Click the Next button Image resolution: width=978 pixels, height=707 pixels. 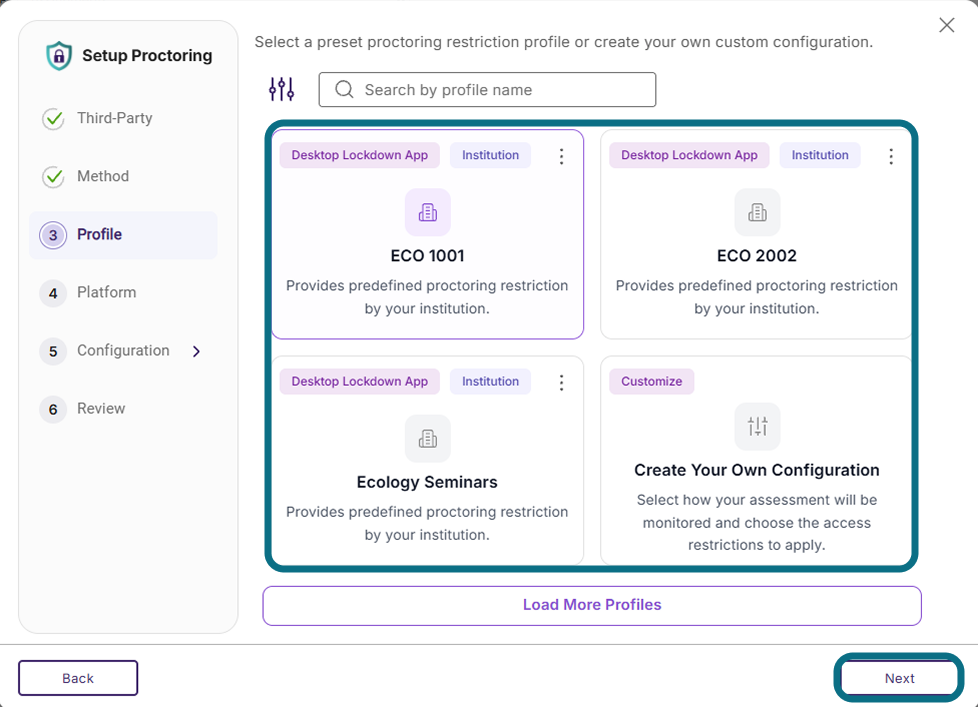[x=899, y=678]
